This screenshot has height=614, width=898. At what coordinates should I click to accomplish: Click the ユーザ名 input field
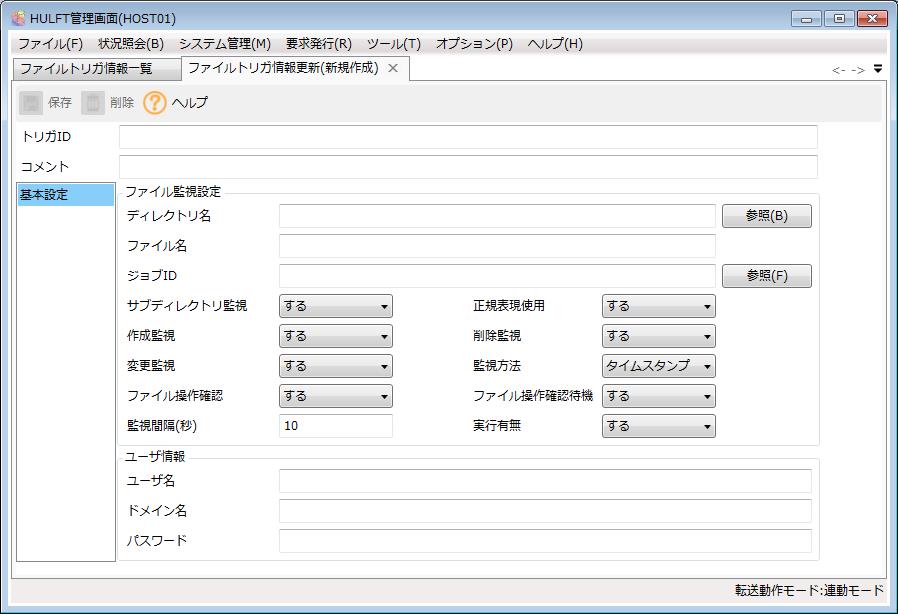545,481
